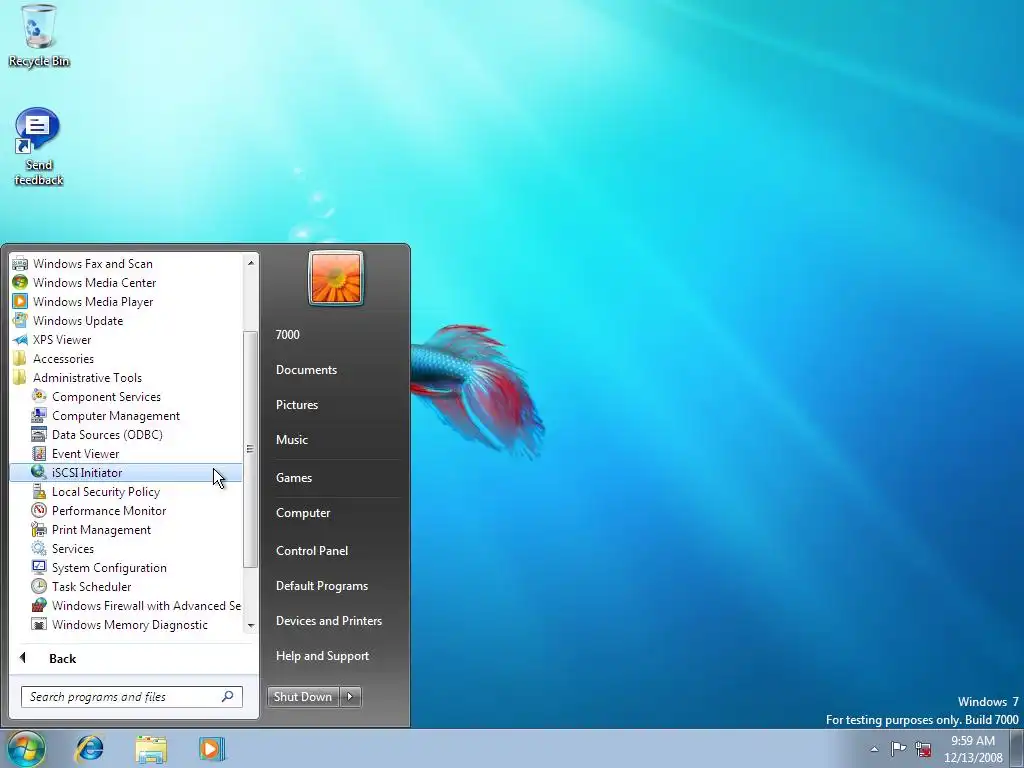
Task: Open Internet Explorer from taskbar
Action: [x=89, y=748]
